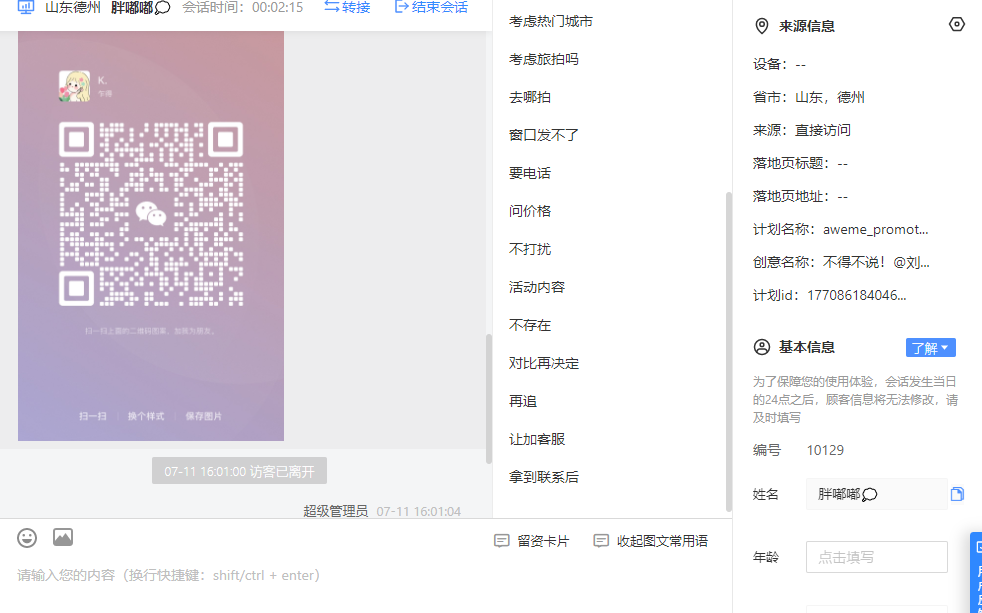Click the image upload icon
Image resolution: width=982 pixels, height=613 pixels.
click(x=63, y=537)
